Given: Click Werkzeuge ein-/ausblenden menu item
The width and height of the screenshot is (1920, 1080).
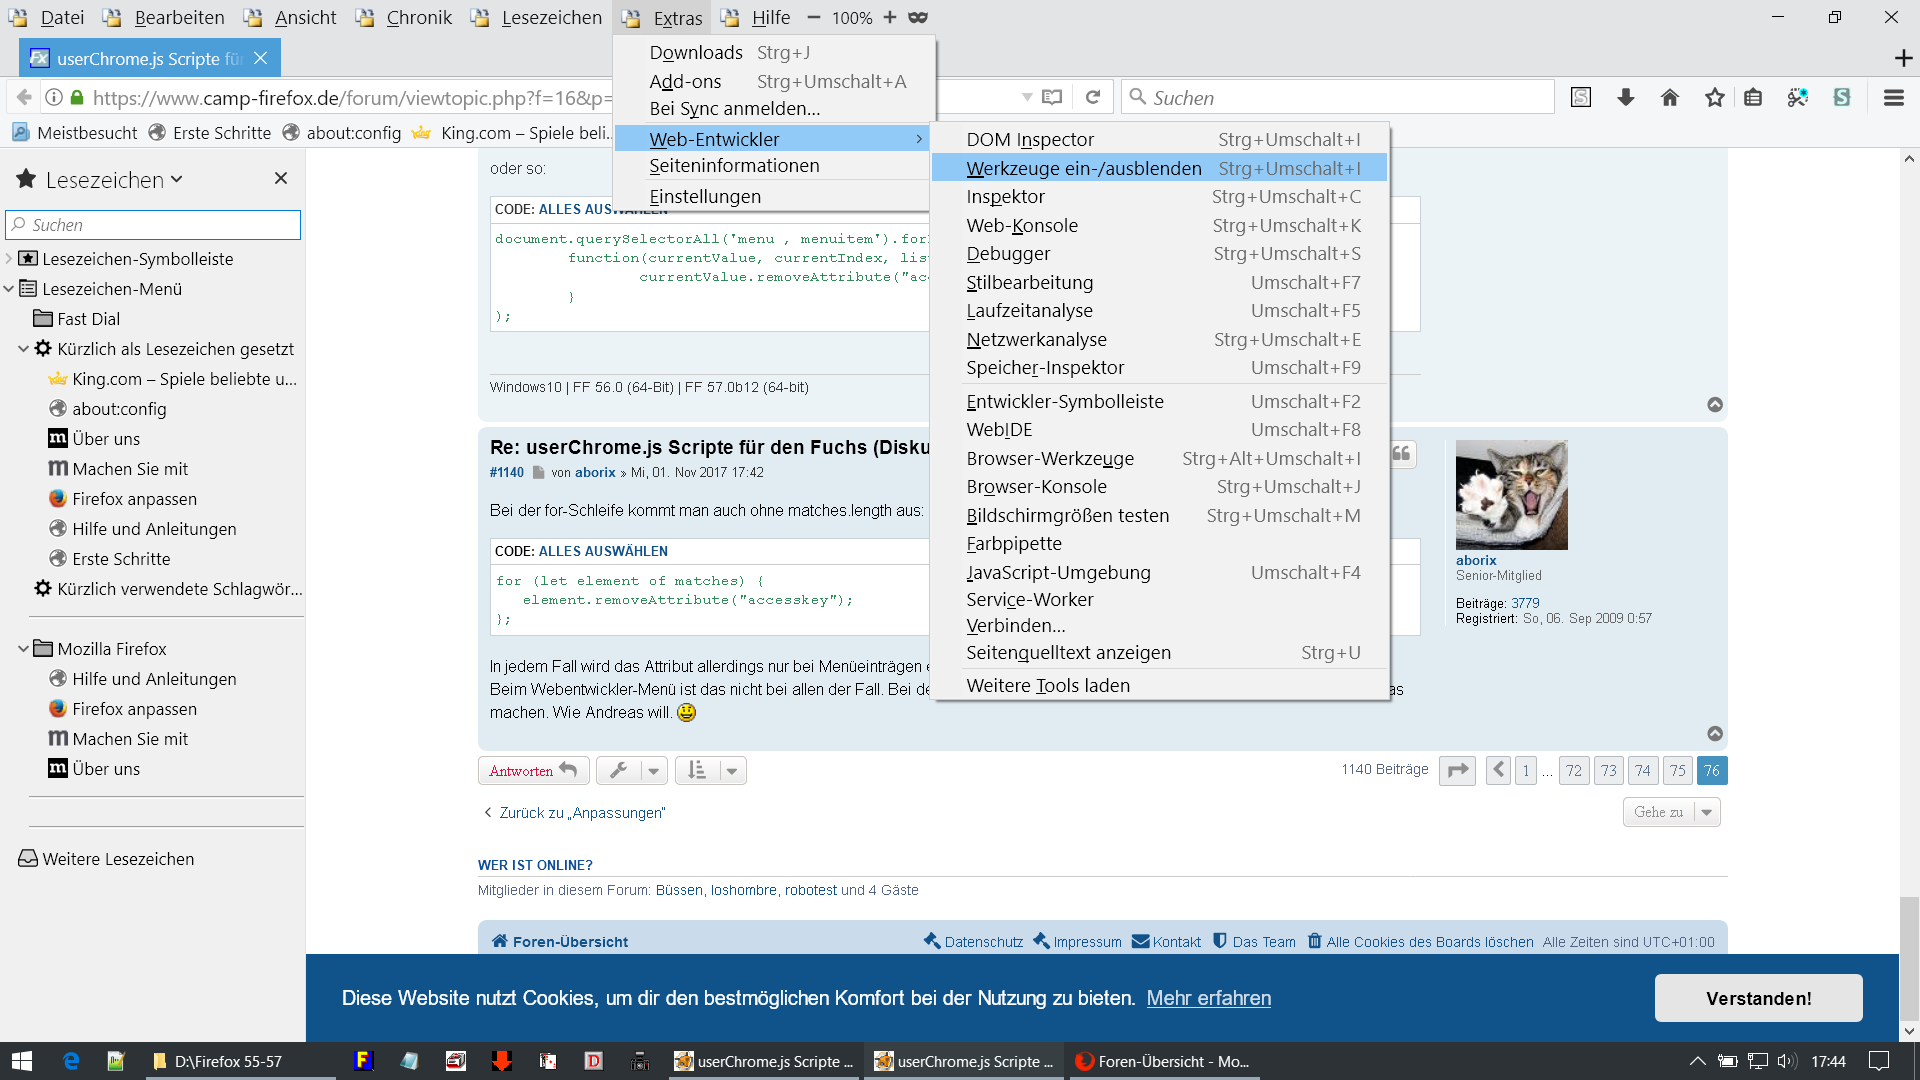Looking at the screenshot, I should click(1083, 168).
